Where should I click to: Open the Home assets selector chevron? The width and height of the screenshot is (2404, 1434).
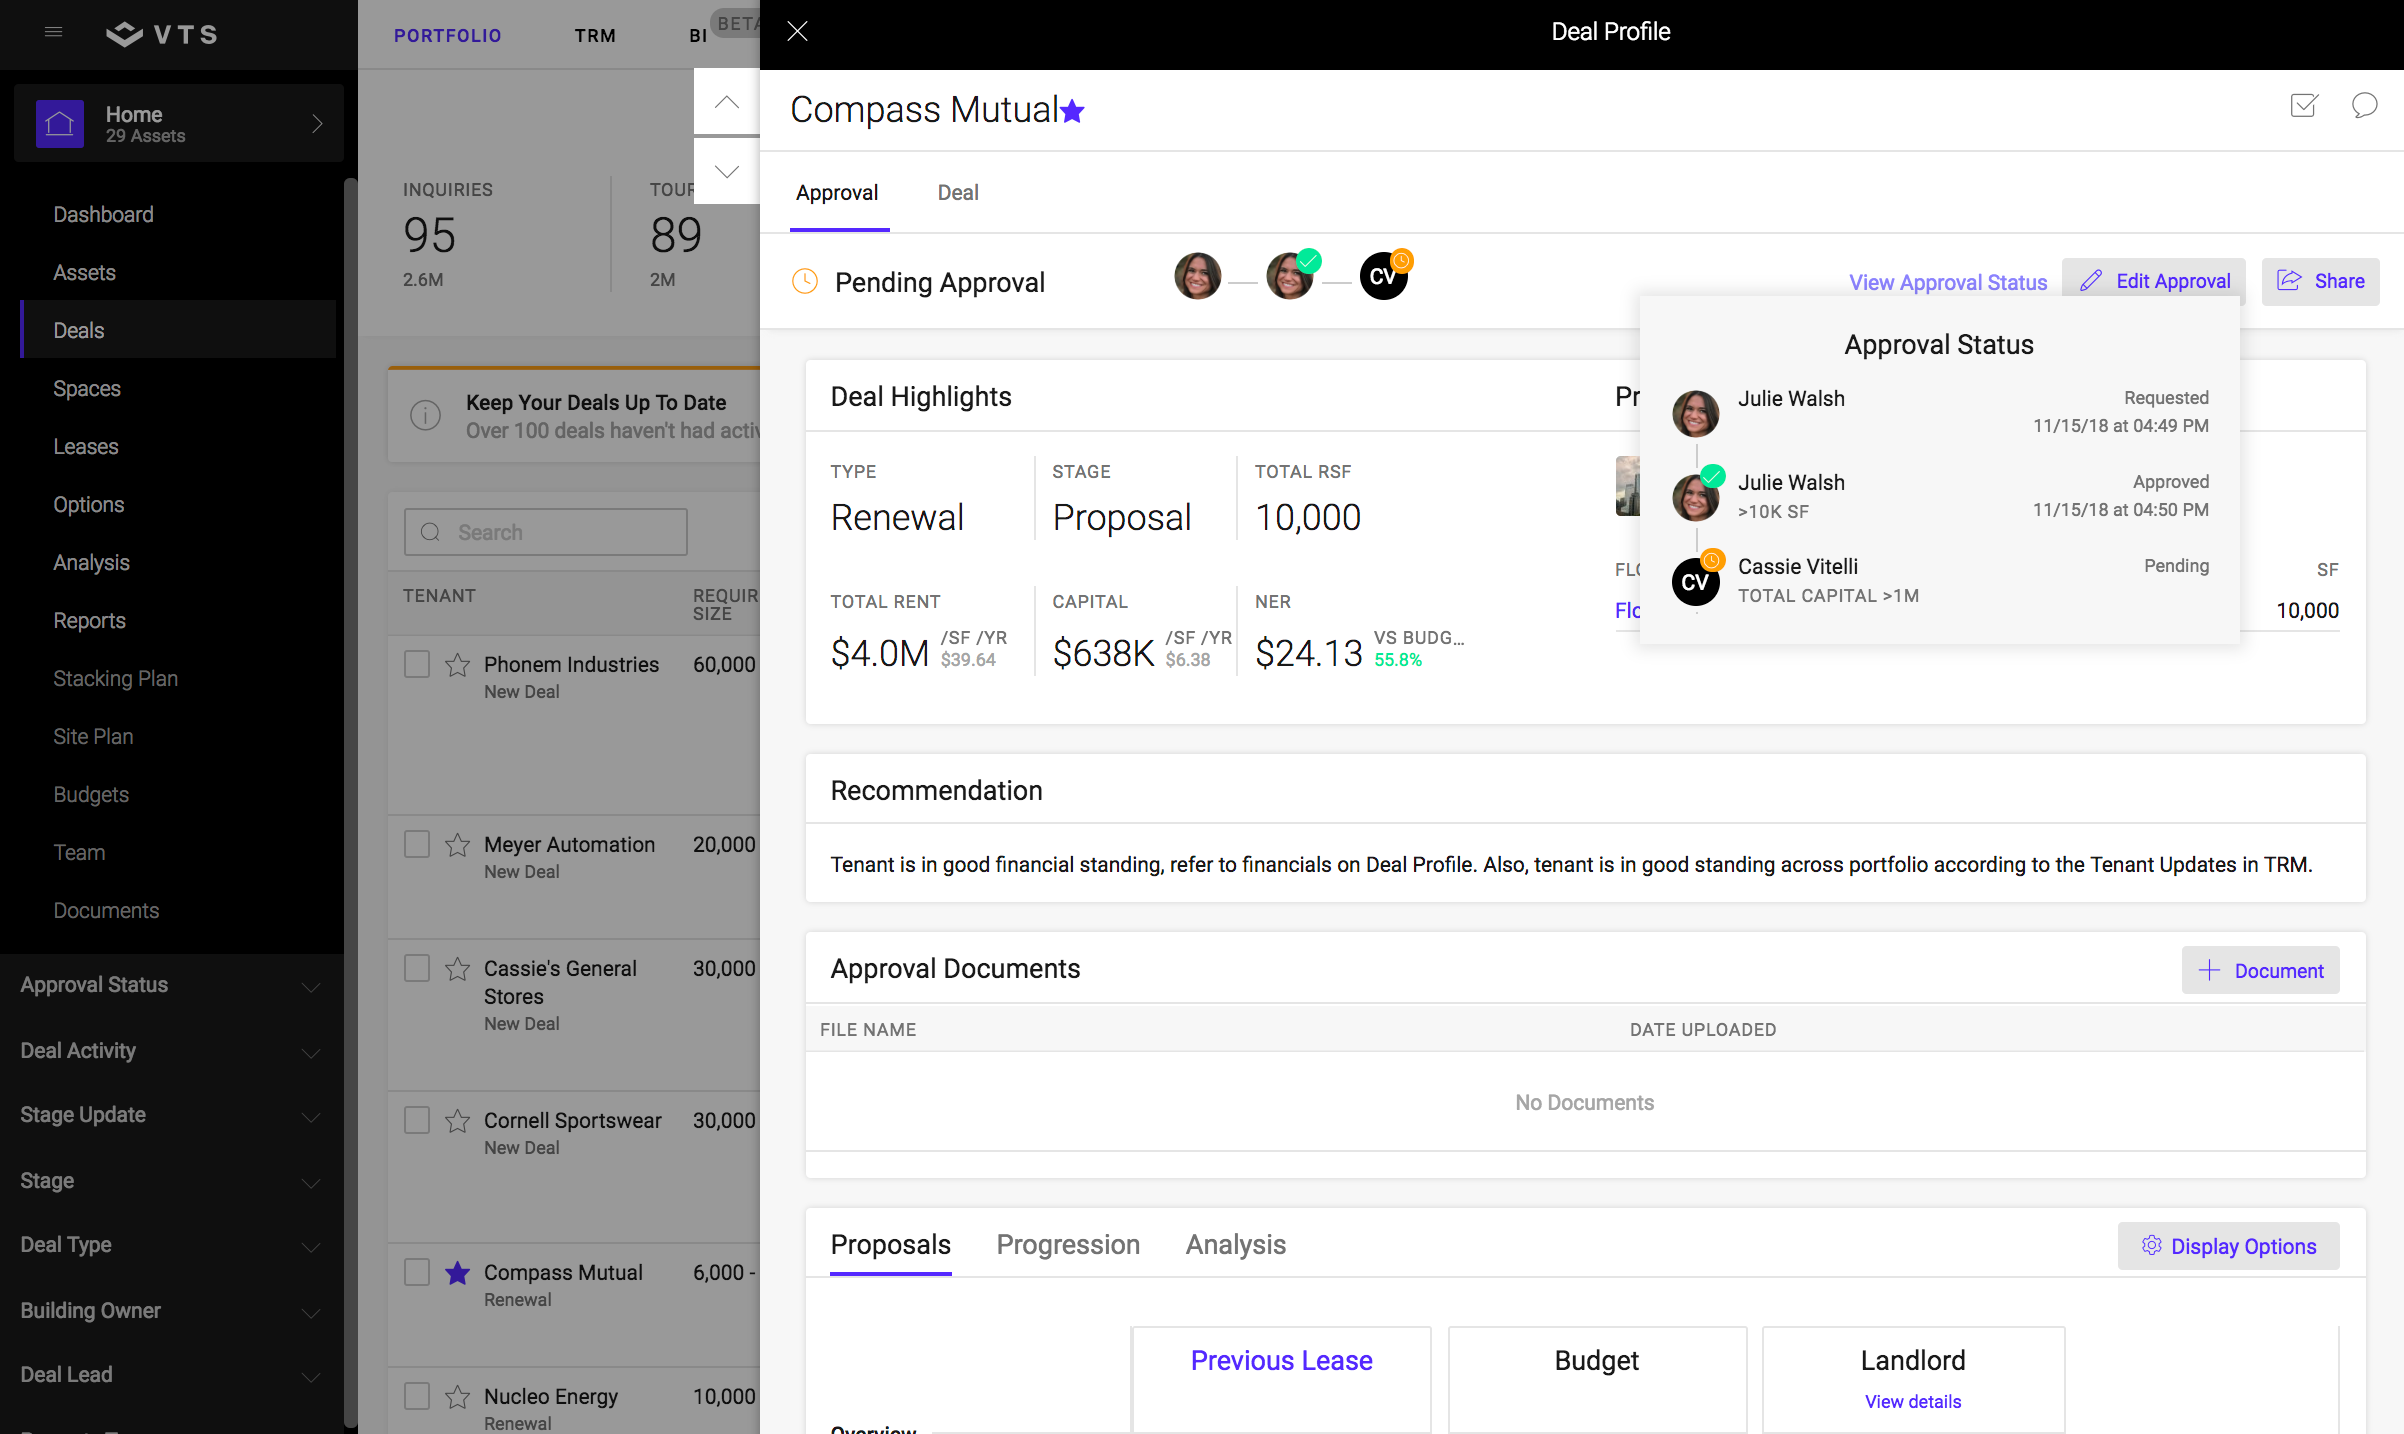pyautogui.click(x=317, y=124)
